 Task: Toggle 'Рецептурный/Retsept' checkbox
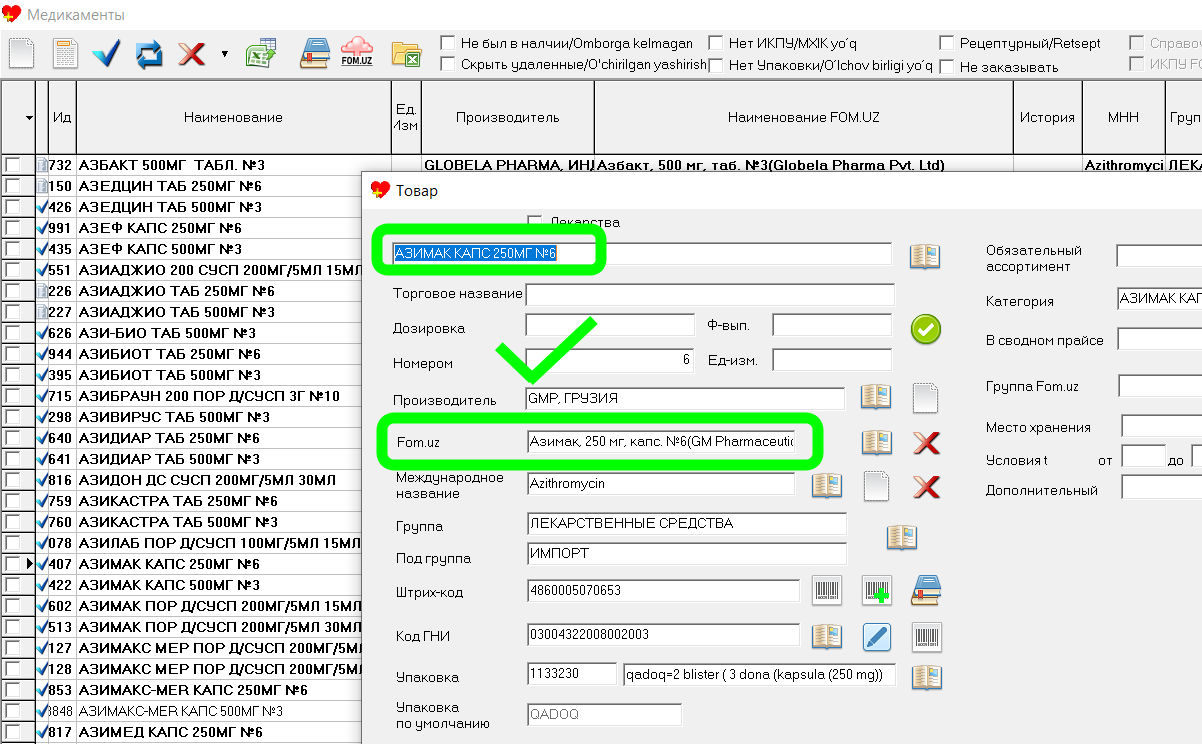pos(946,43)
